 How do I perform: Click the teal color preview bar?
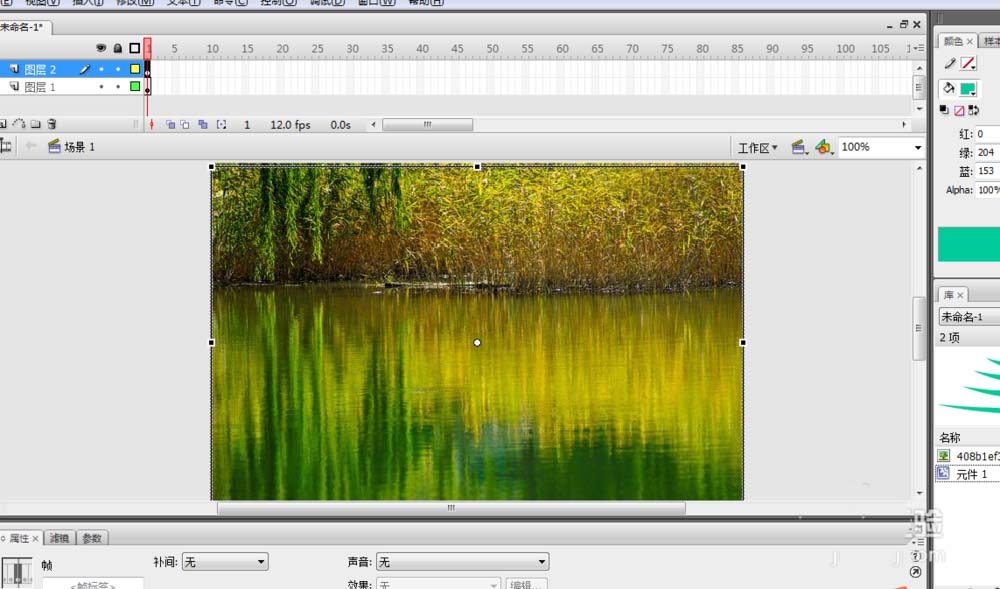(969, 244)
